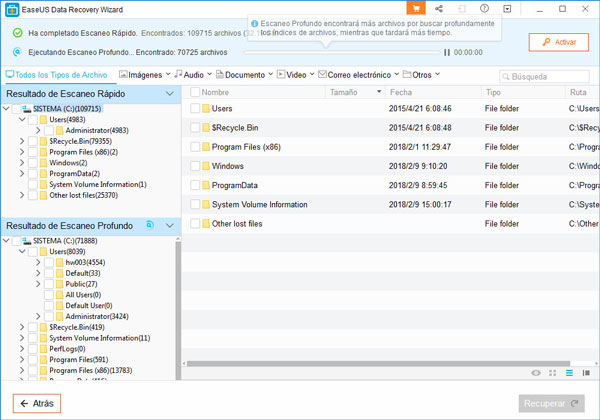Screen dimensions: 600x420
Task: Toggle the select-all checkbox beside Nombre
Action: tap(195, 92)
